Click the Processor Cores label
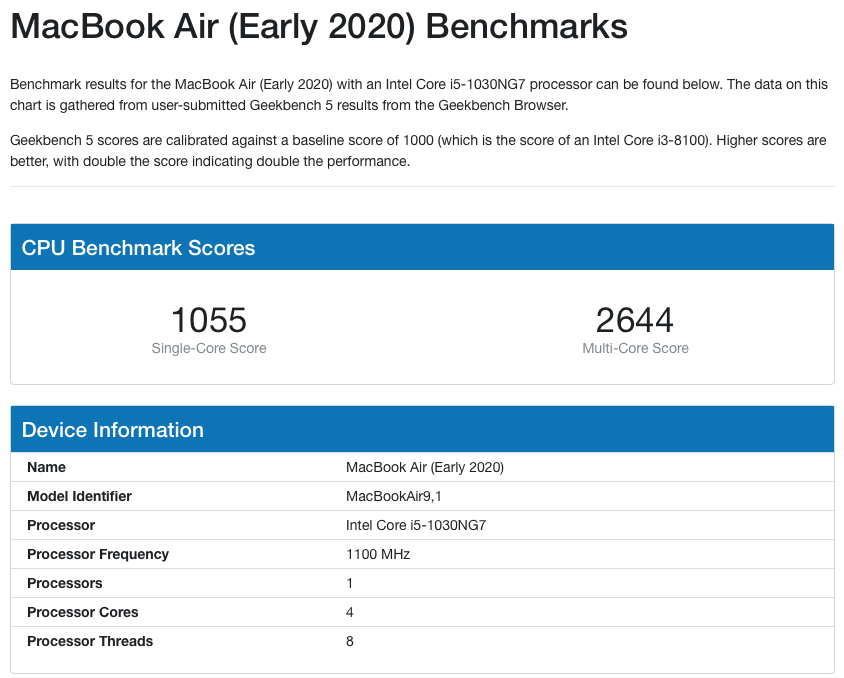This screenshot has height=678, width=844. 82,612
